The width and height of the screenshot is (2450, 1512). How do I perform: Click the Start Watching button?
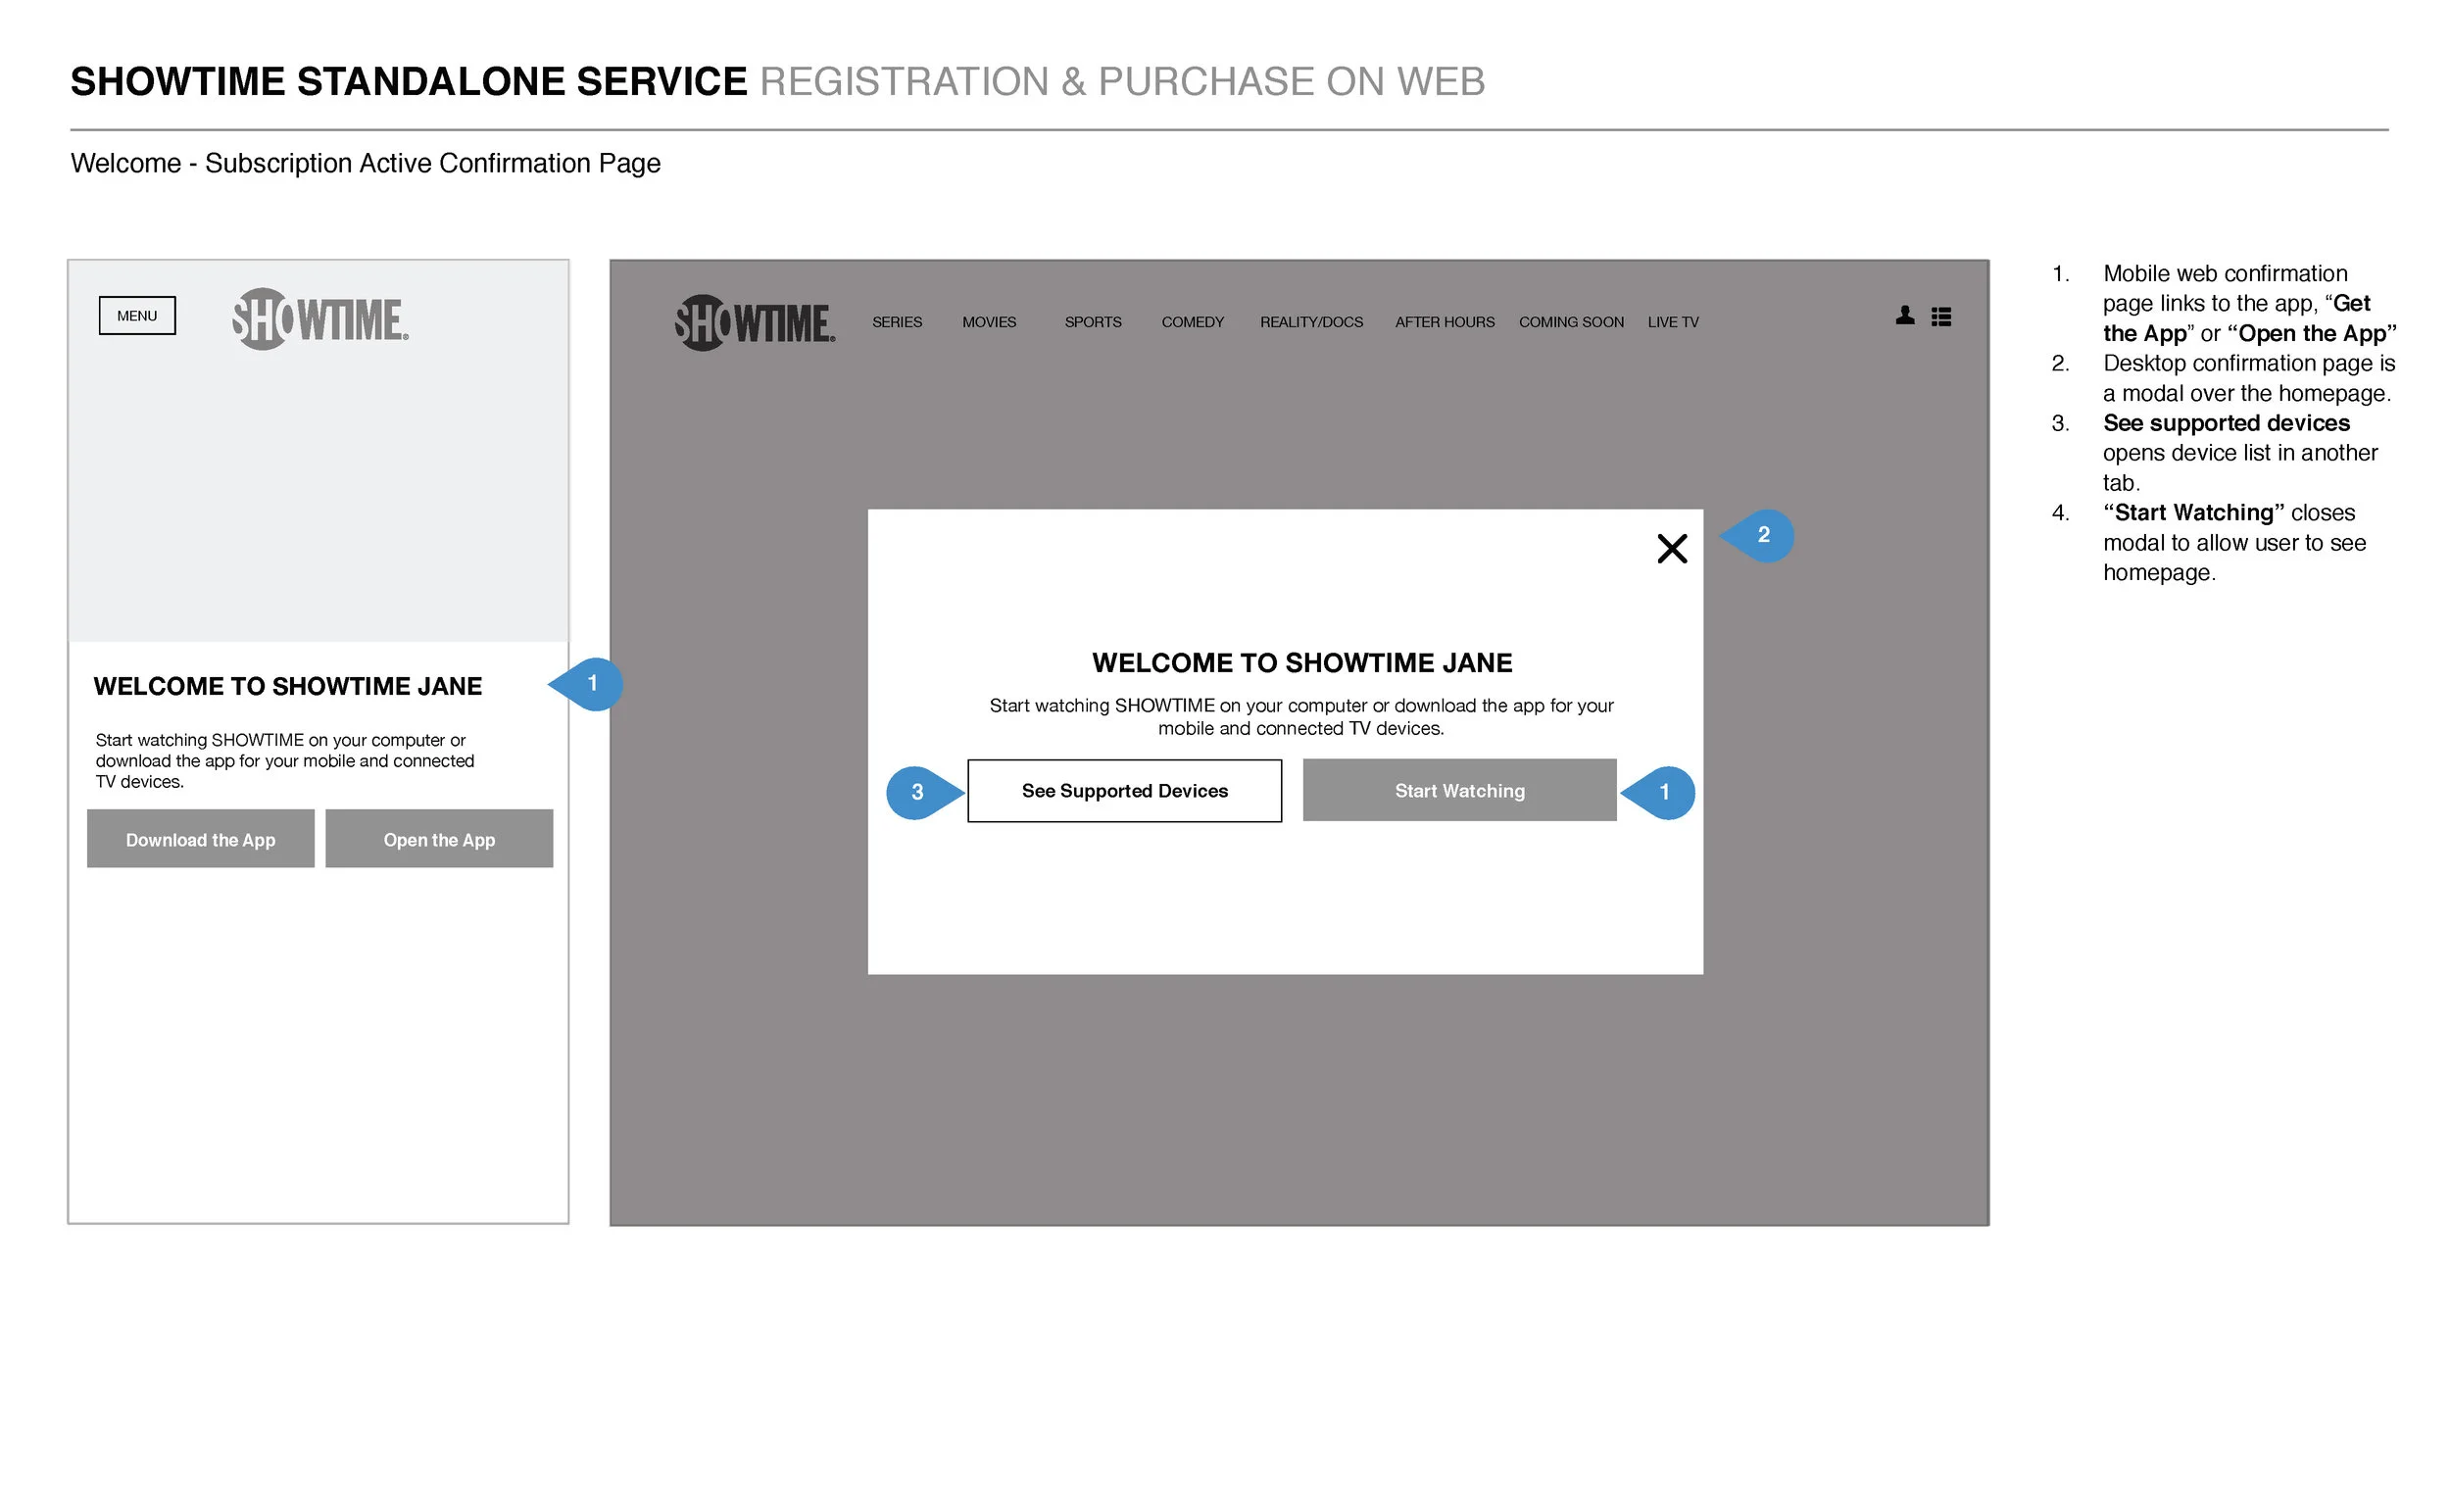[1459, 790]
